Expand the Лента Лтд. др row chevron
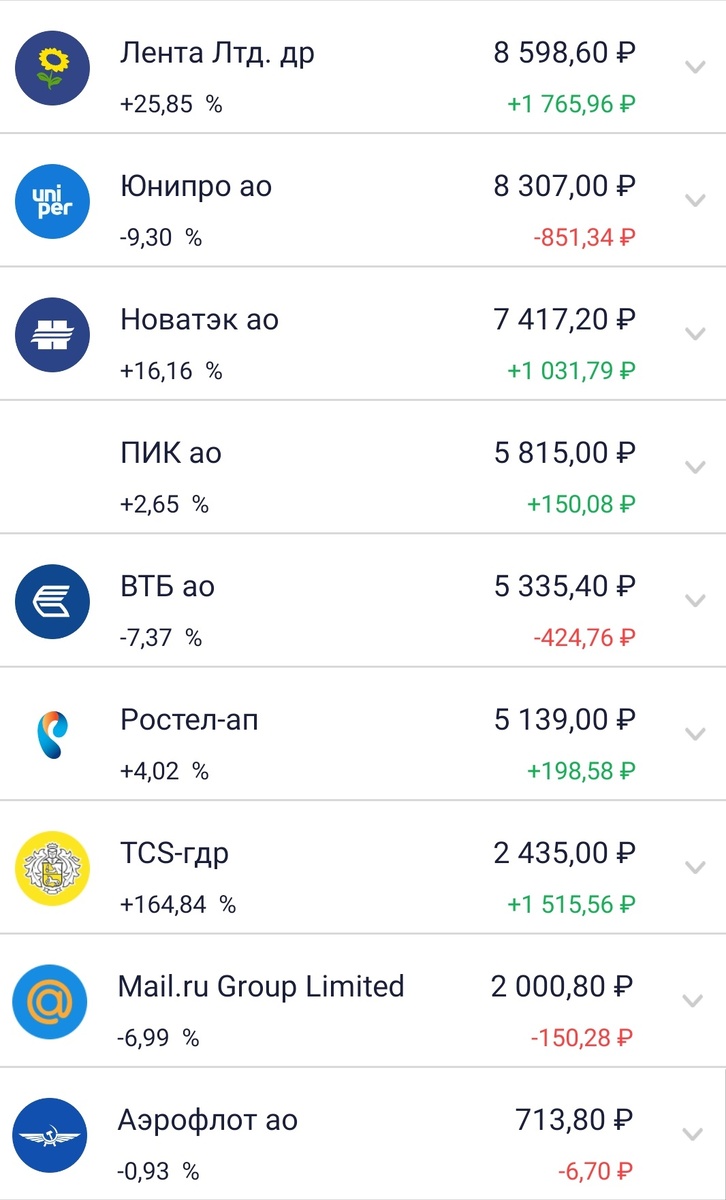This screenshot has height=1200, width=726. (694, 68)
